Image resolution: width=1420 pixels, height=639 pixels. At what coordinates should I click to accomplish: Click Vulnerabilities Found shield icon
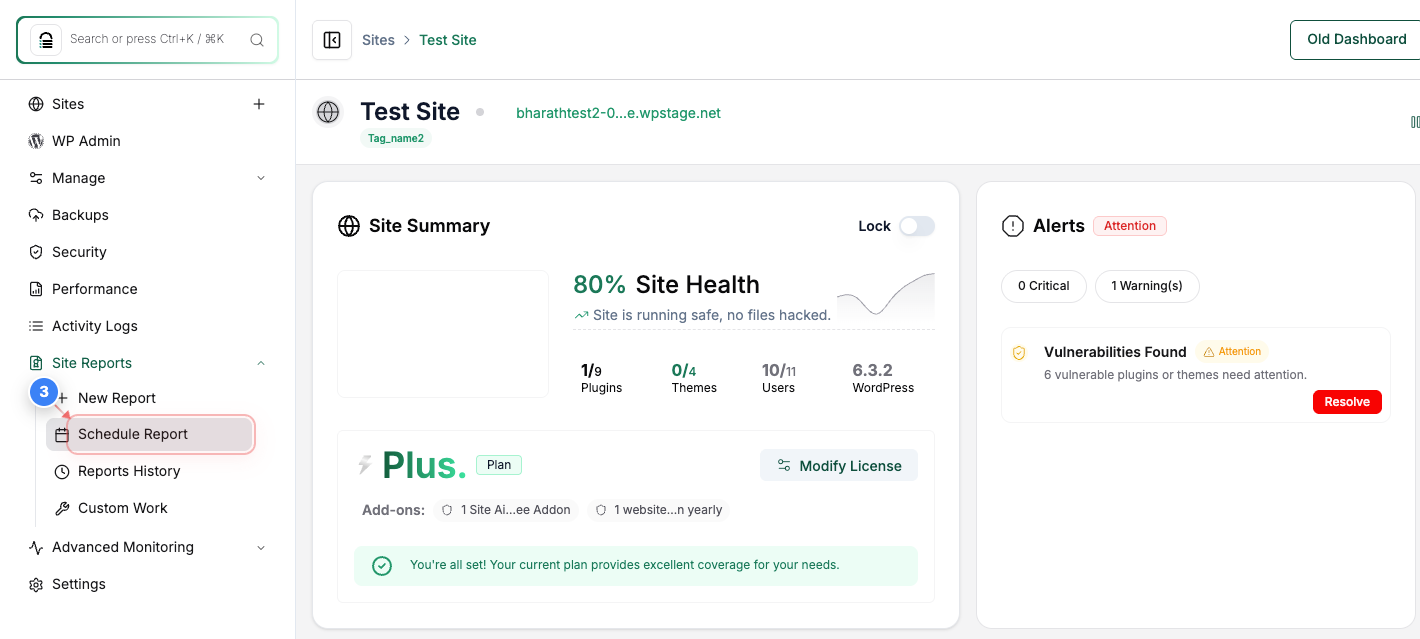pyautogui.click(x=1019, y=353)
